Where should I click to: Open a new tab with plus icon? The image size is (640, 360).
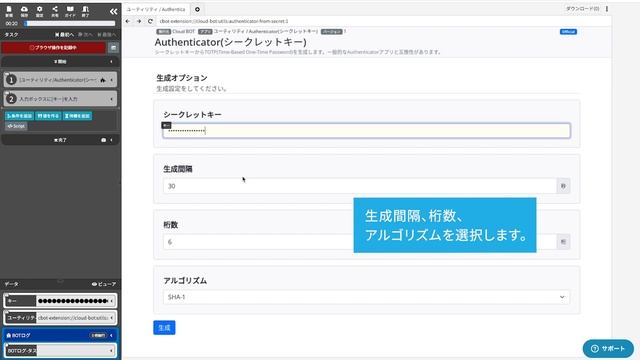tap(197, 9)
